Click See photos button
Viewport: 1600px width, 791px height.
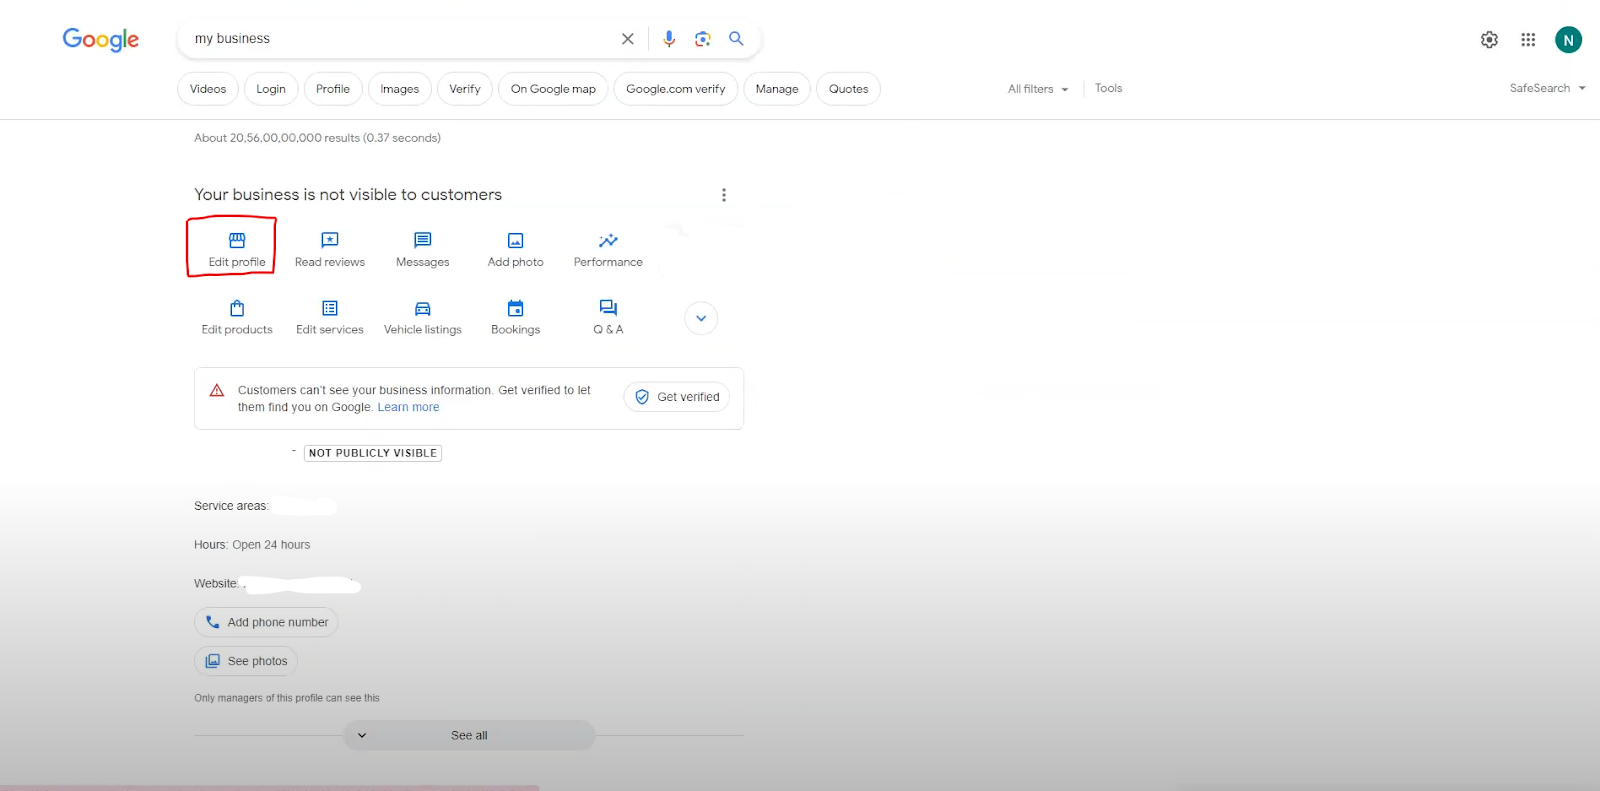pyautogui.click(x=246, y=661)
